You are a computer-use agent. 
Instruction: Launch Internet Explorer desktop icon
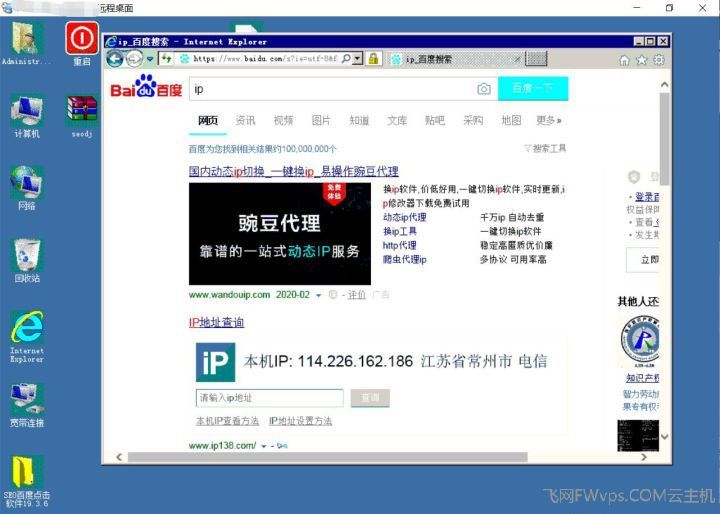click(x=27, y=336)
